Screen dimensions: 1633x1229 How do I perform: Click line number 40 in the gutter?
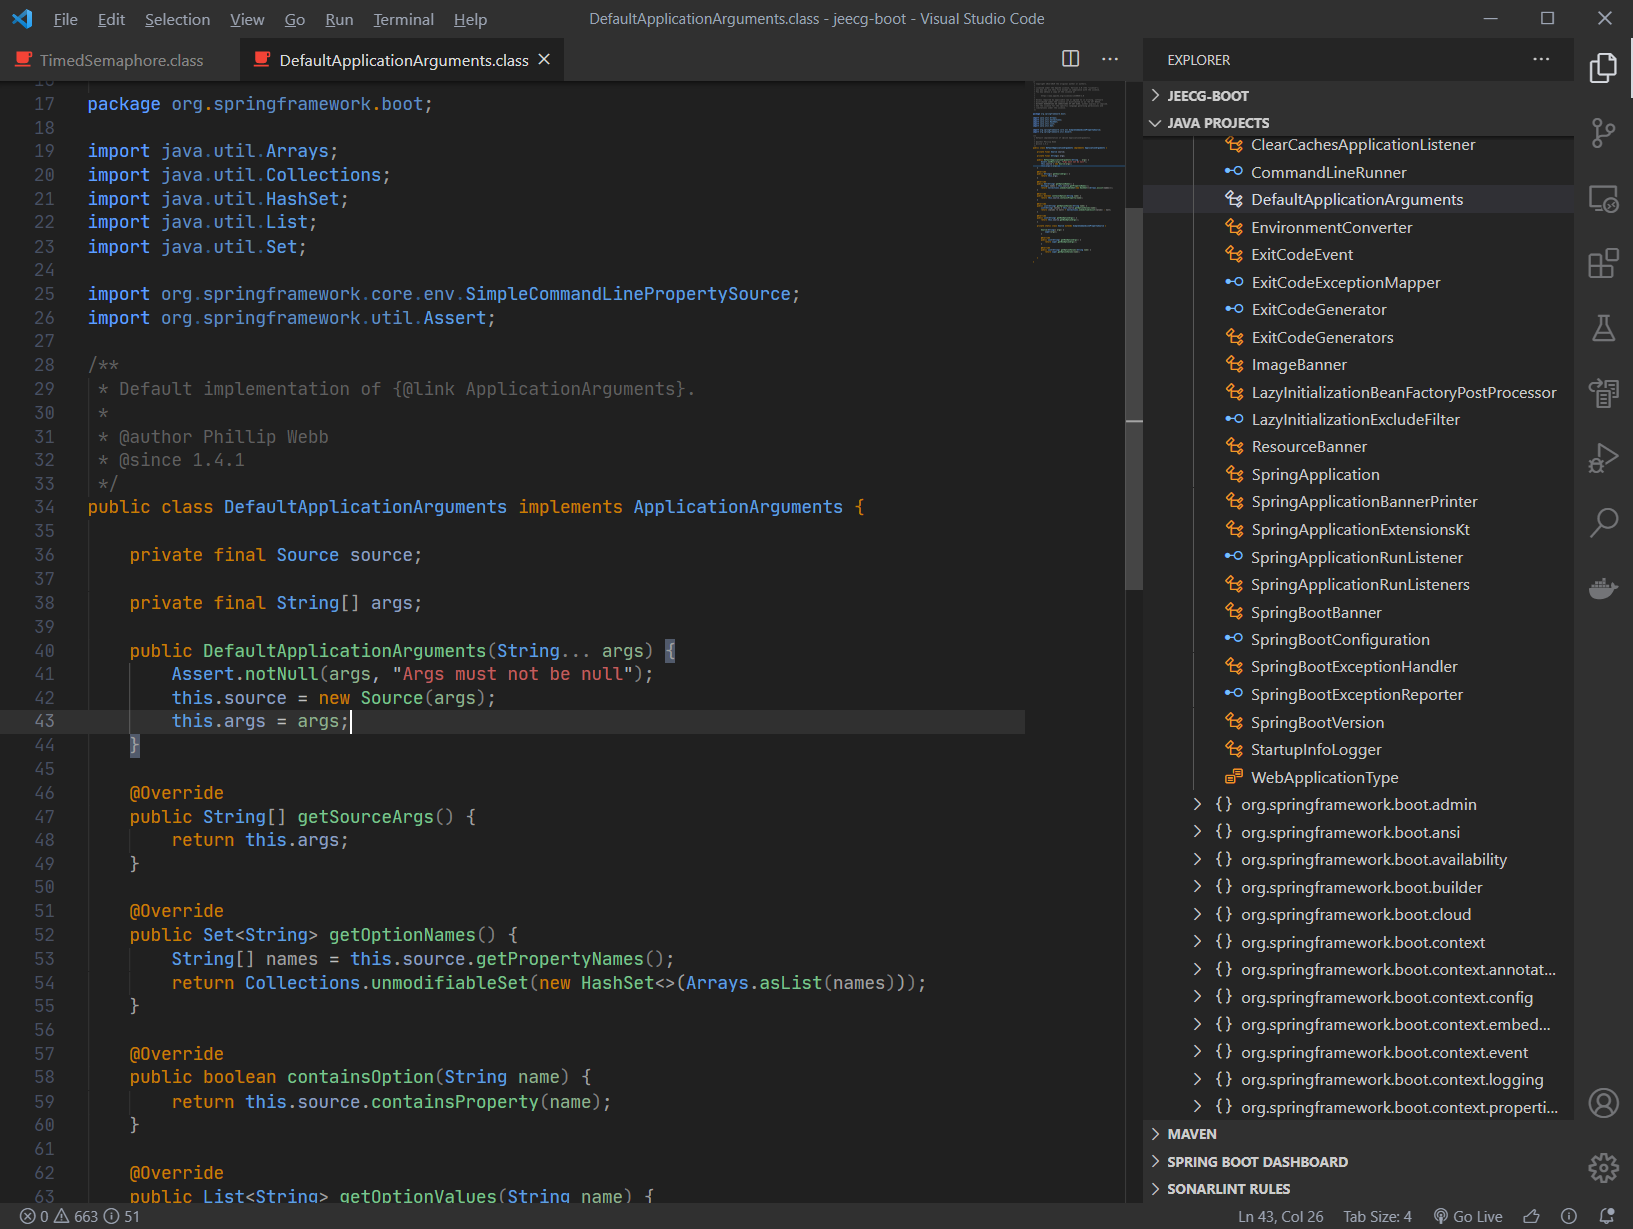(44, 650)
